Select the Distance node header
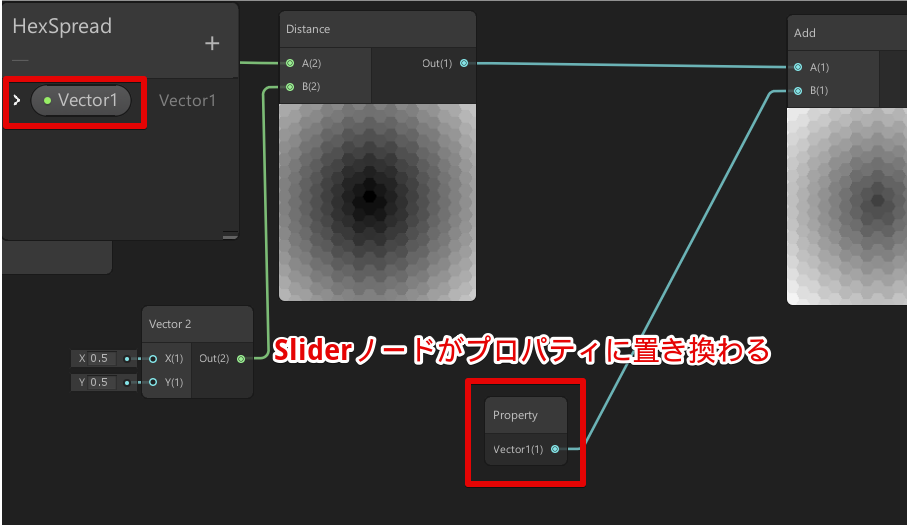Image resolution: width=907 pixels, height=525 pixels. tap(377, 29)
